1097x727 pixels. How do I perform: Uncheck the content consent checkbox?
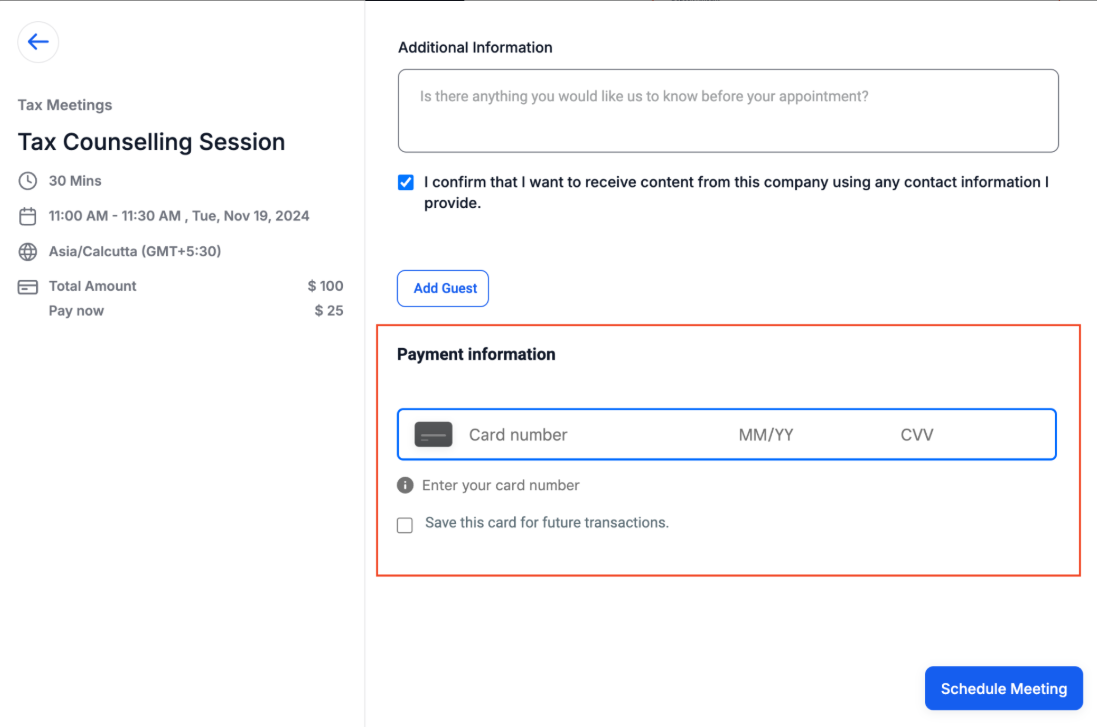pyautogui.click(x=405, y=182)
